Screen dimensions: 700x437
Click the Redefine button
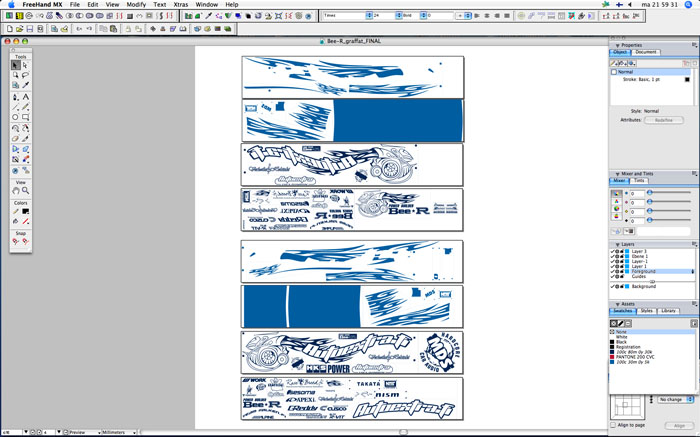pyautogui.click(x=664, y=120)
